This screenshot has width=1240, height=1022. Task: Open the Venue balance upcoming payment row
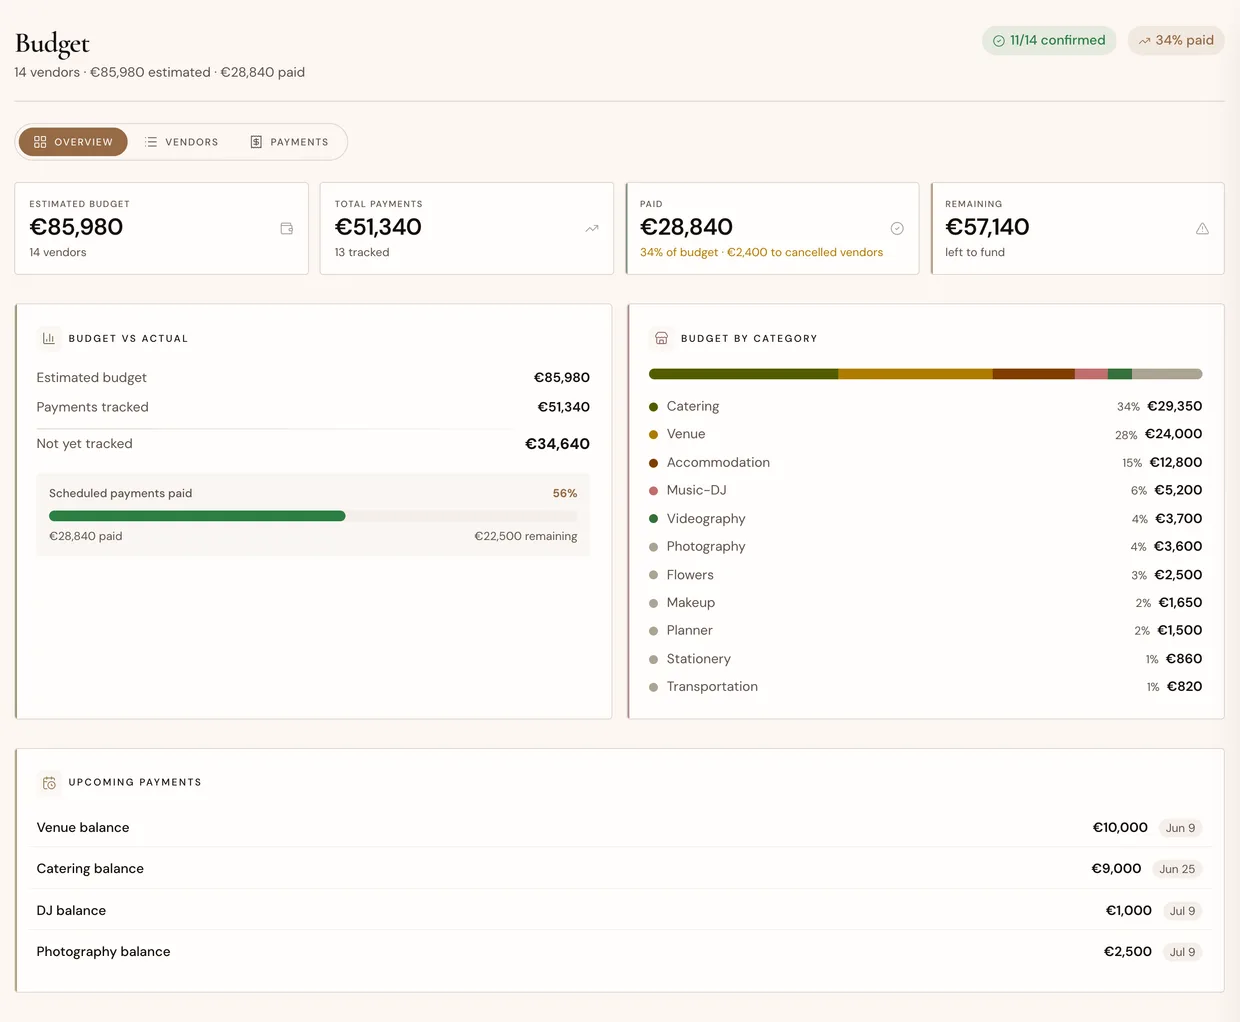[x=619, y=827]
